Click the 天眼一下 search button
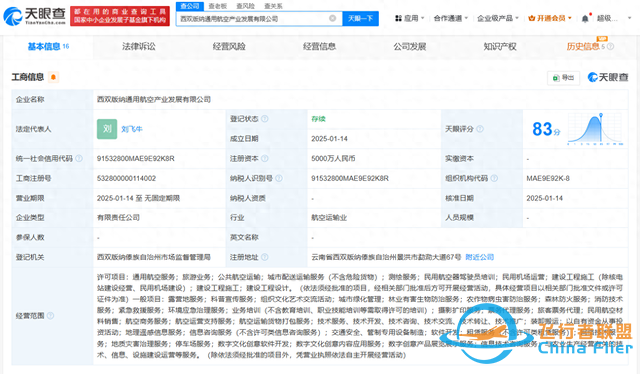 360,18
